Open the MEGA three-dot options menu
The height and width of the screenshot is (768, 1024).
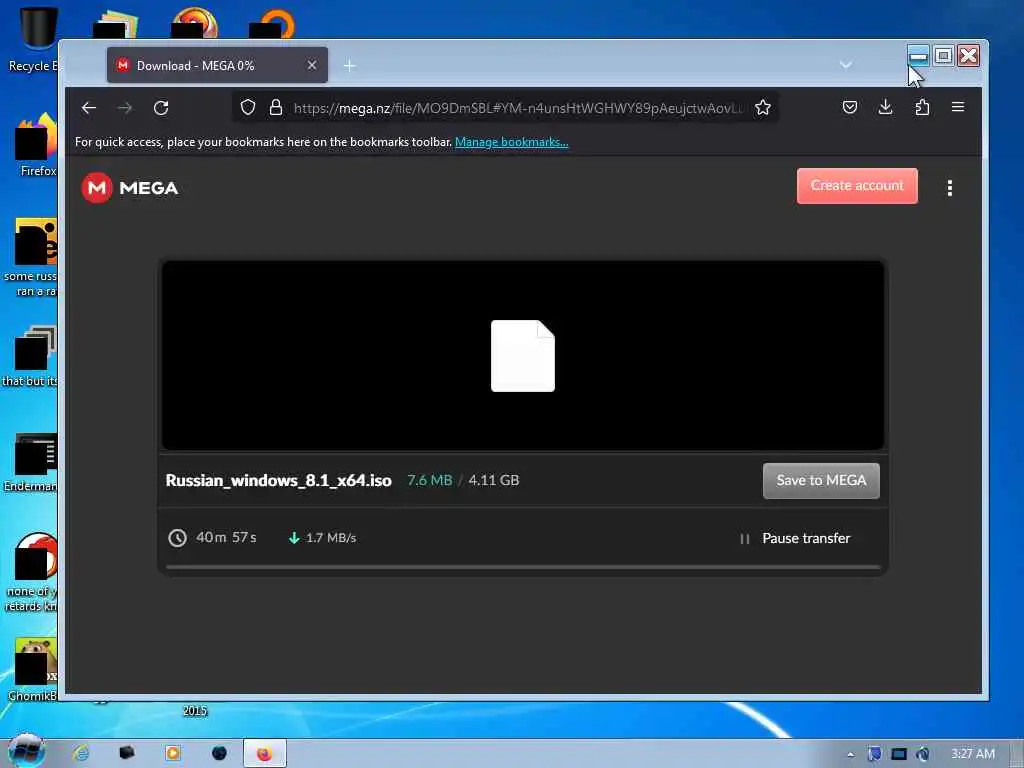click(x=950, y=188)
